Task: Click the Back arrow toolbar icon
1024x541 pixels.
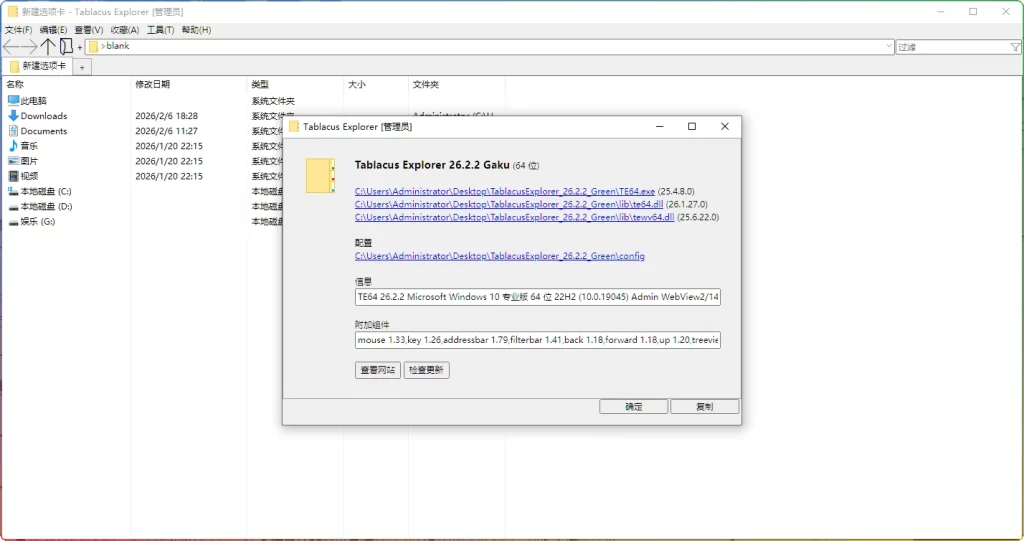Action: [x=11, y=46]
